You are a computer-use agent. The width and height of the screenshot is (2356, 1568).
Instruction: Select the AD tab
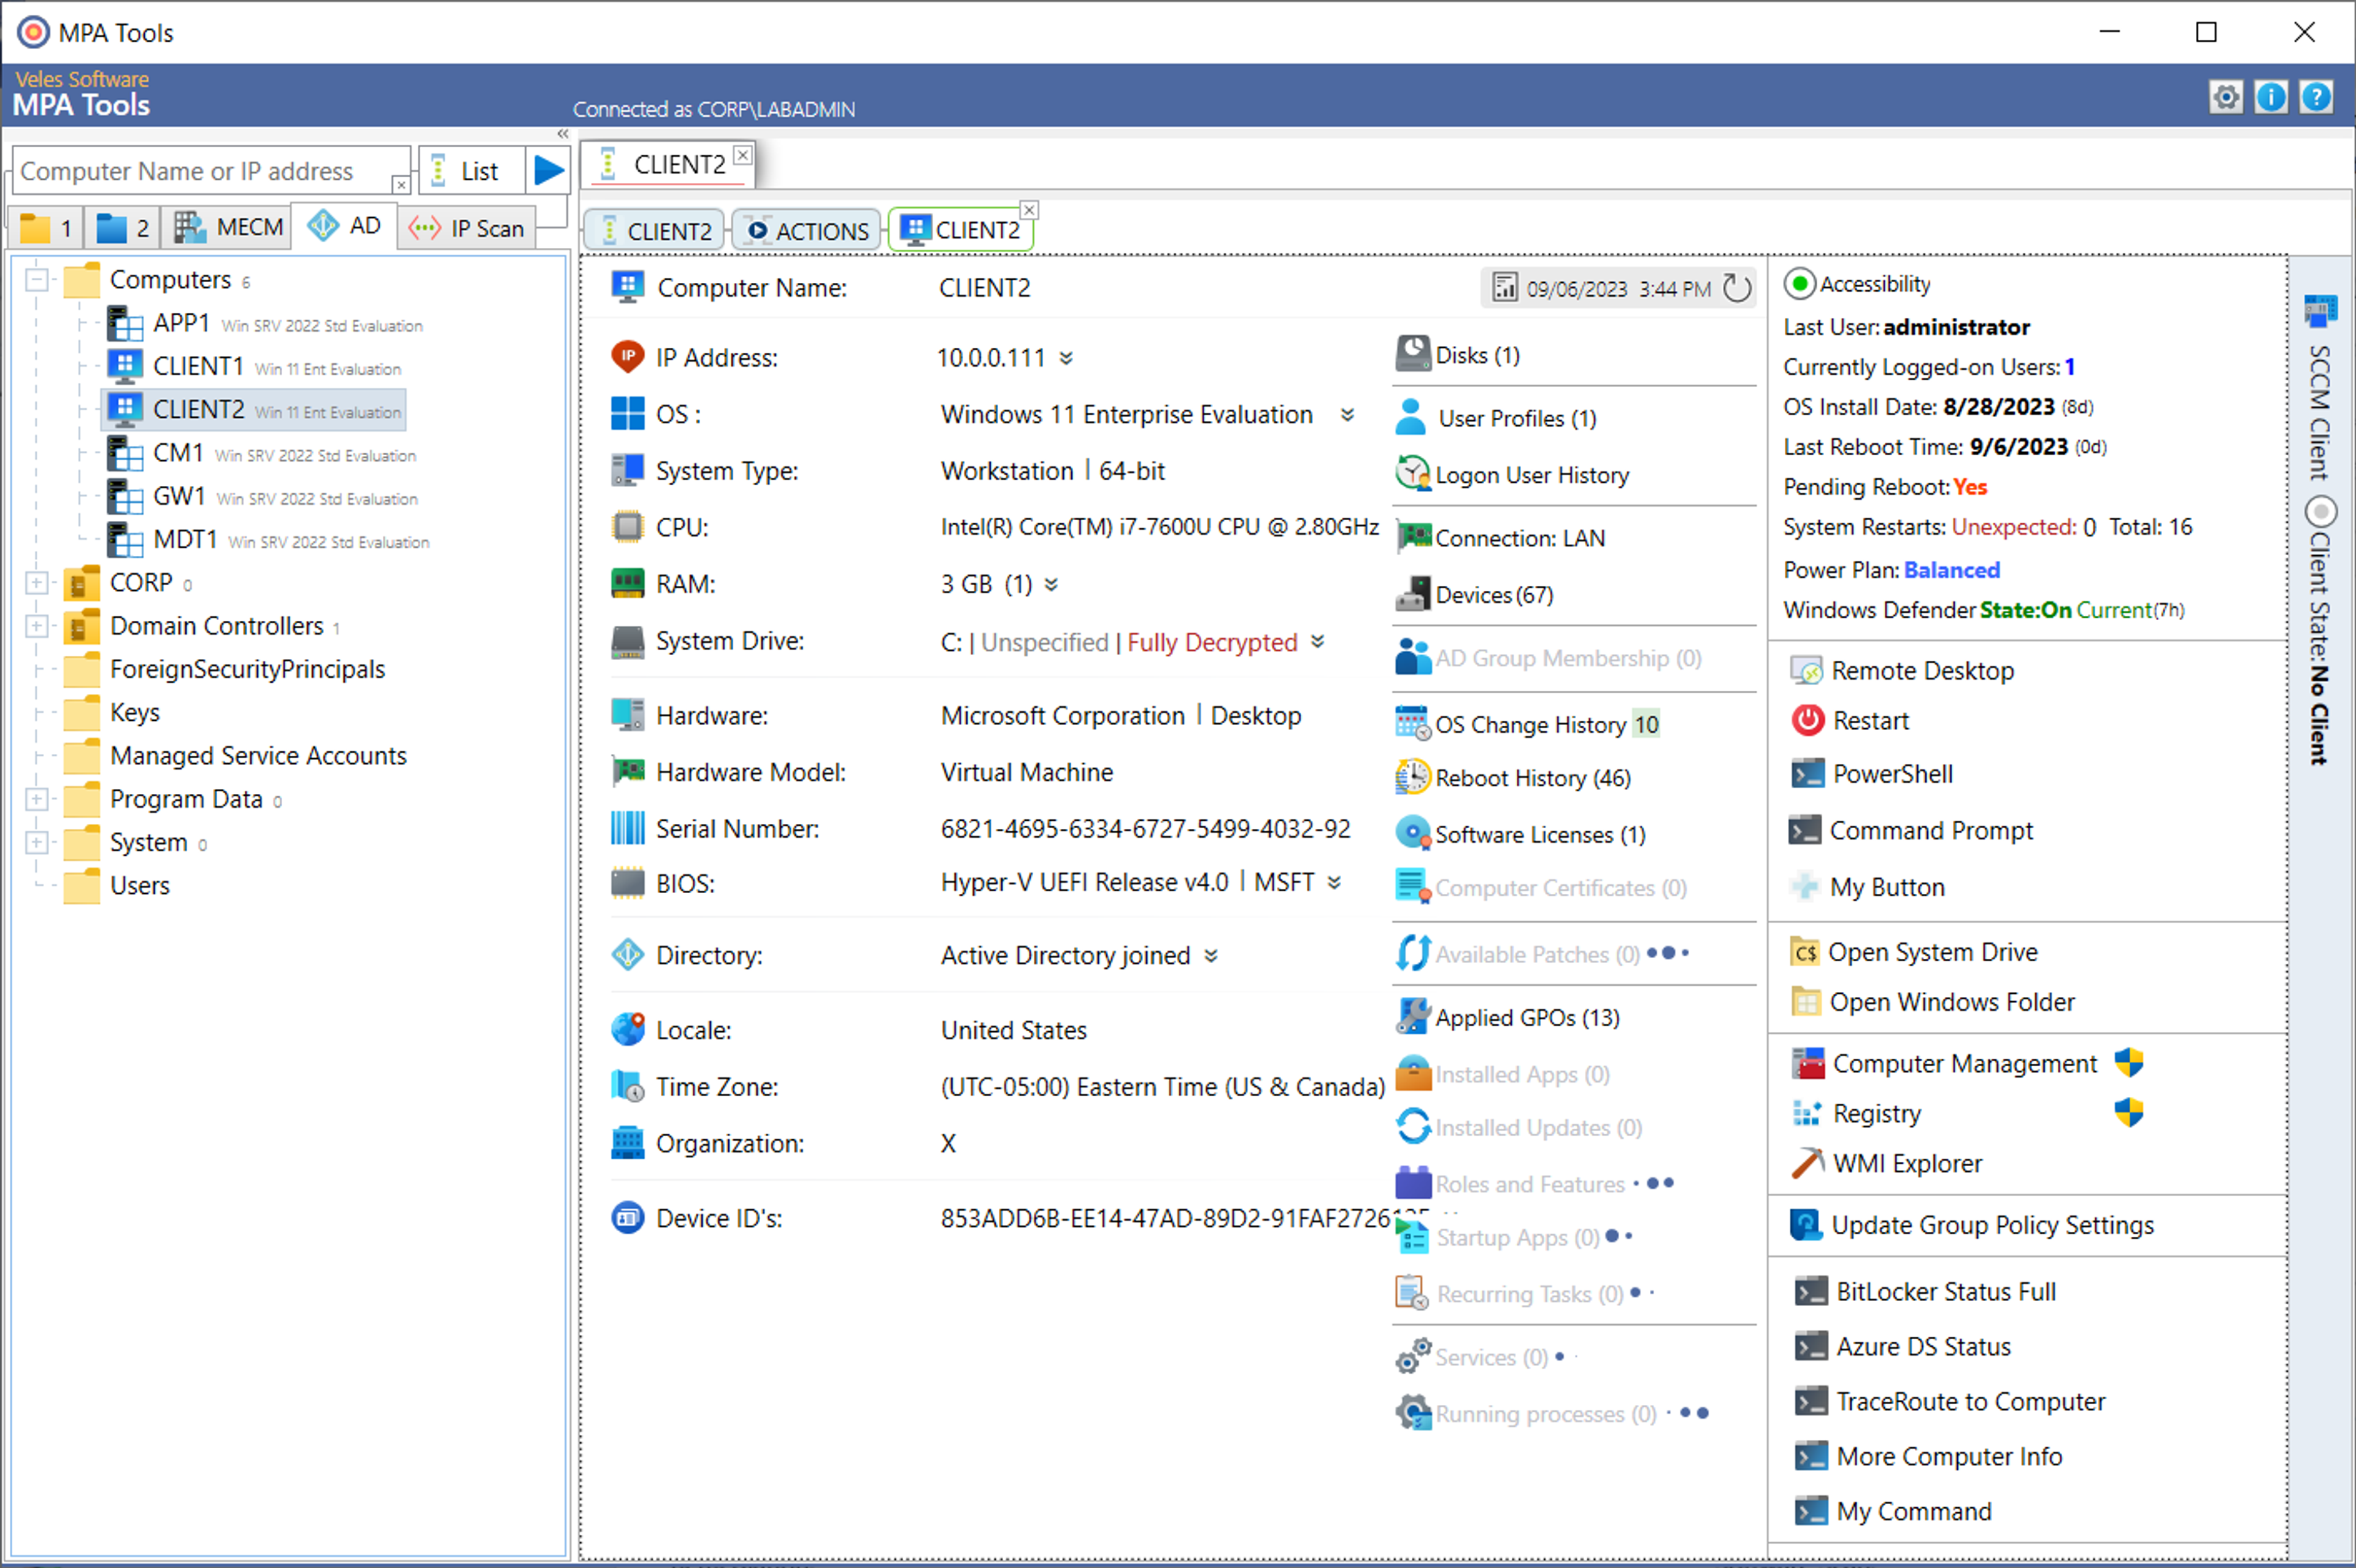[x=345, y=225]
